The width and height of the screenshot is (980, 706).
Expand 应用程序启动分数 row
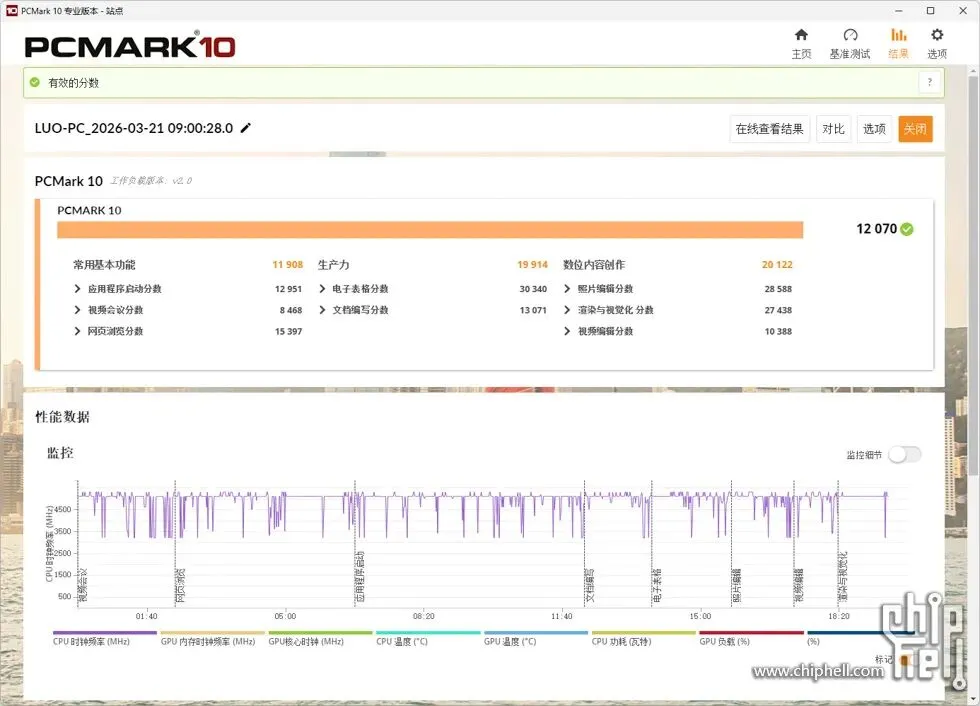pos(78,289)
